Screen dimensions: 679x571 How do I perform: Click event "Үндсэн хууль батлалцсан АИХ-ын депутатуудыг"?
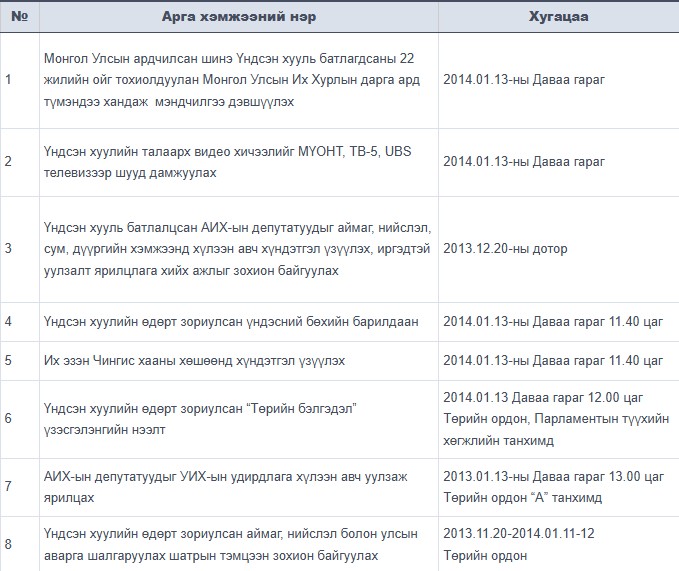pos(189,227)
